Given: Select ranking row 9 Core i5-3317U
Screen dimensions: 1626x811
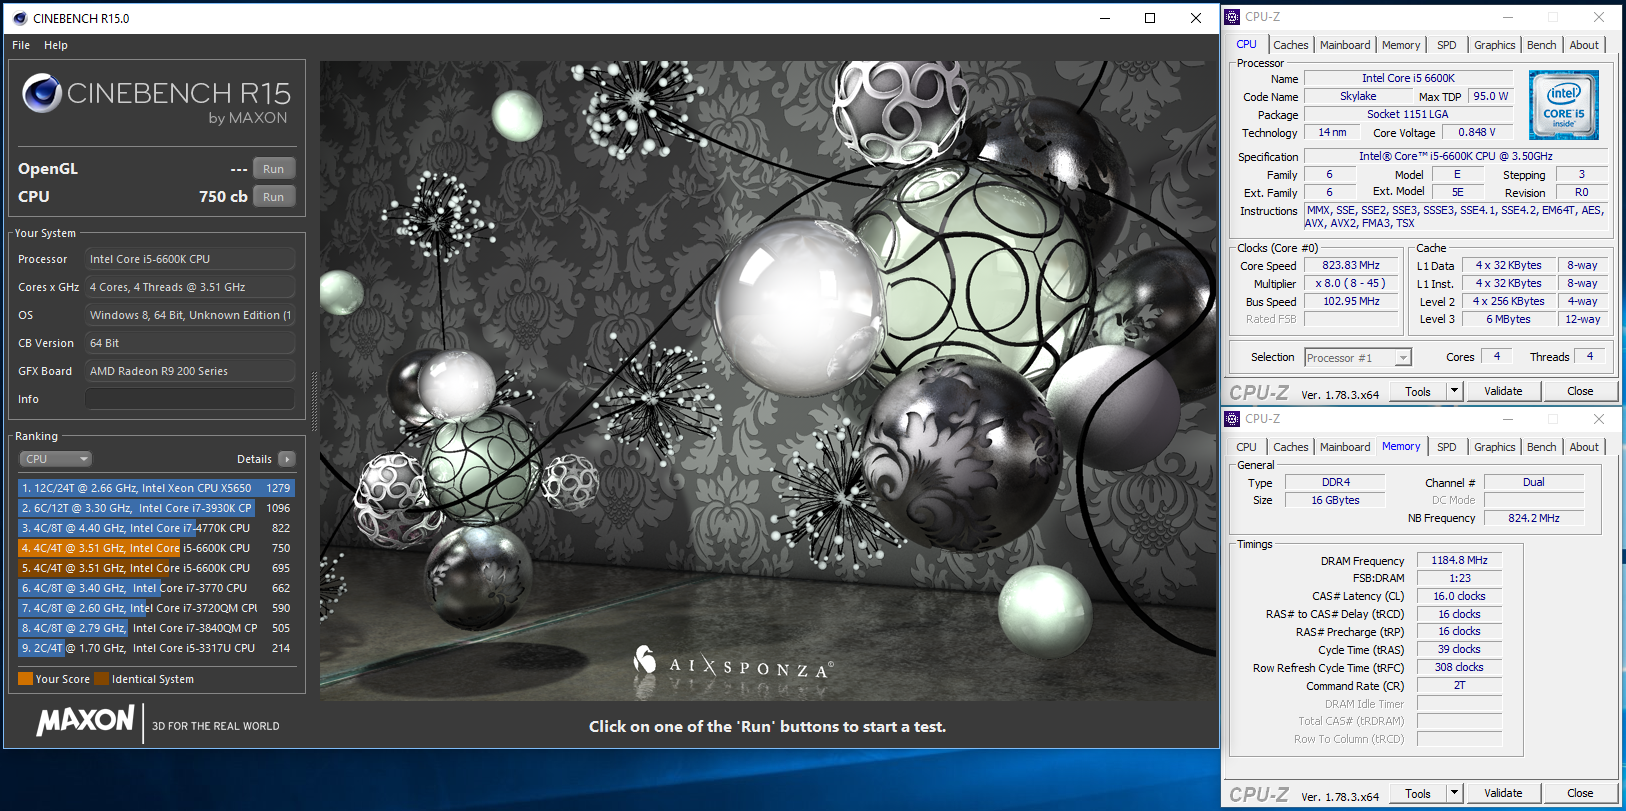Looking at the screenshot, I should (x=156, y=648).
